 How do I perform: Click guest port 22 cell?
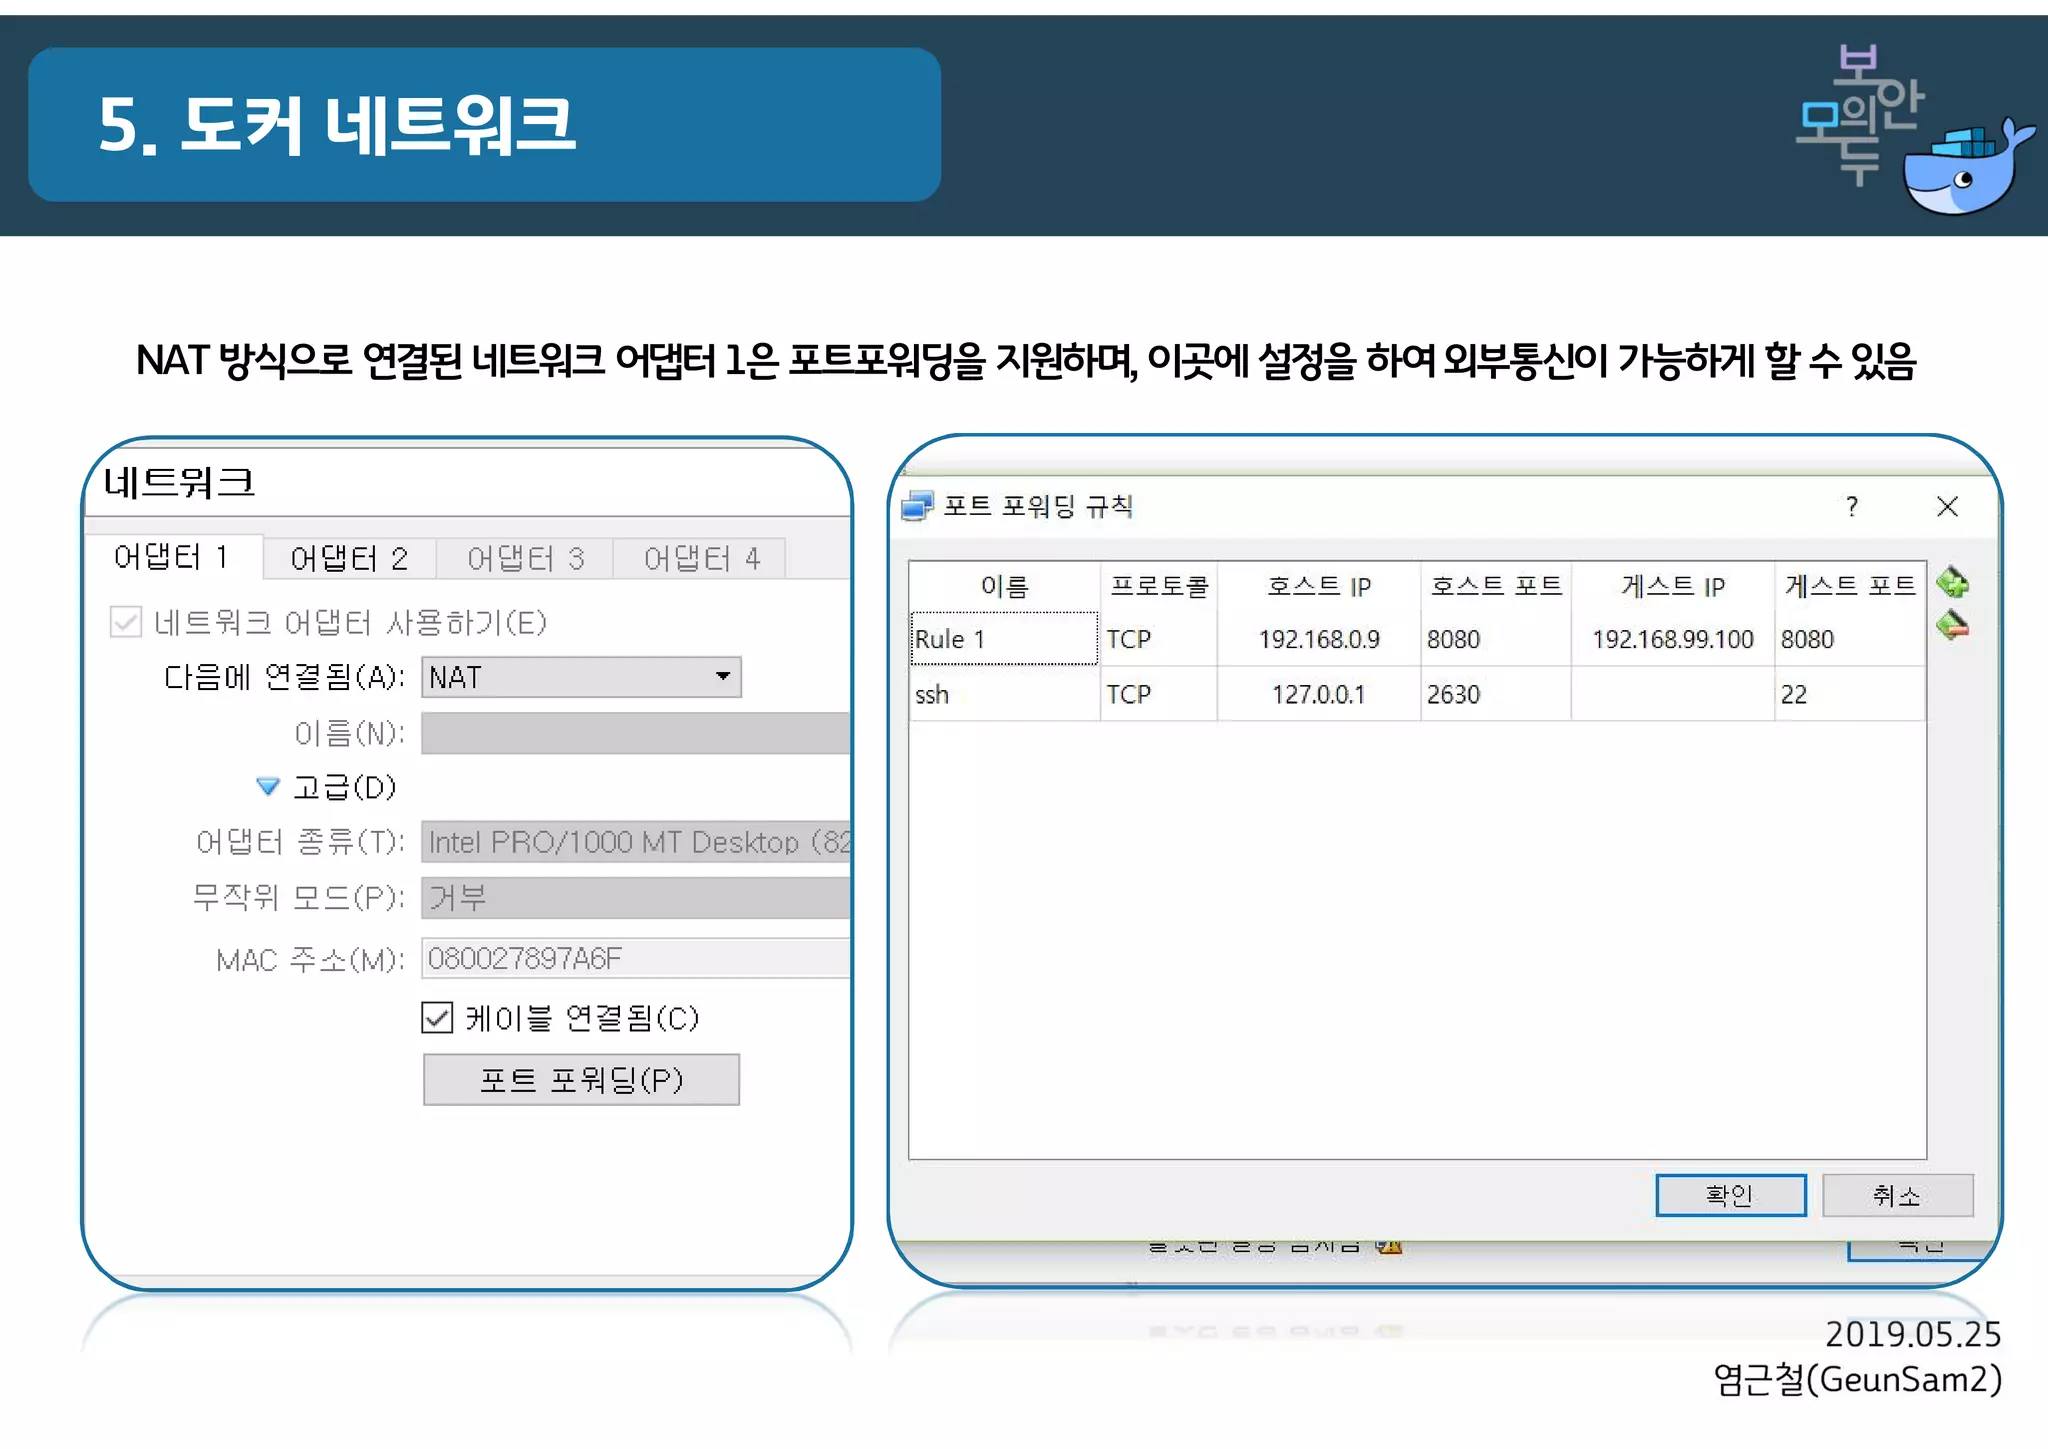1850,694
